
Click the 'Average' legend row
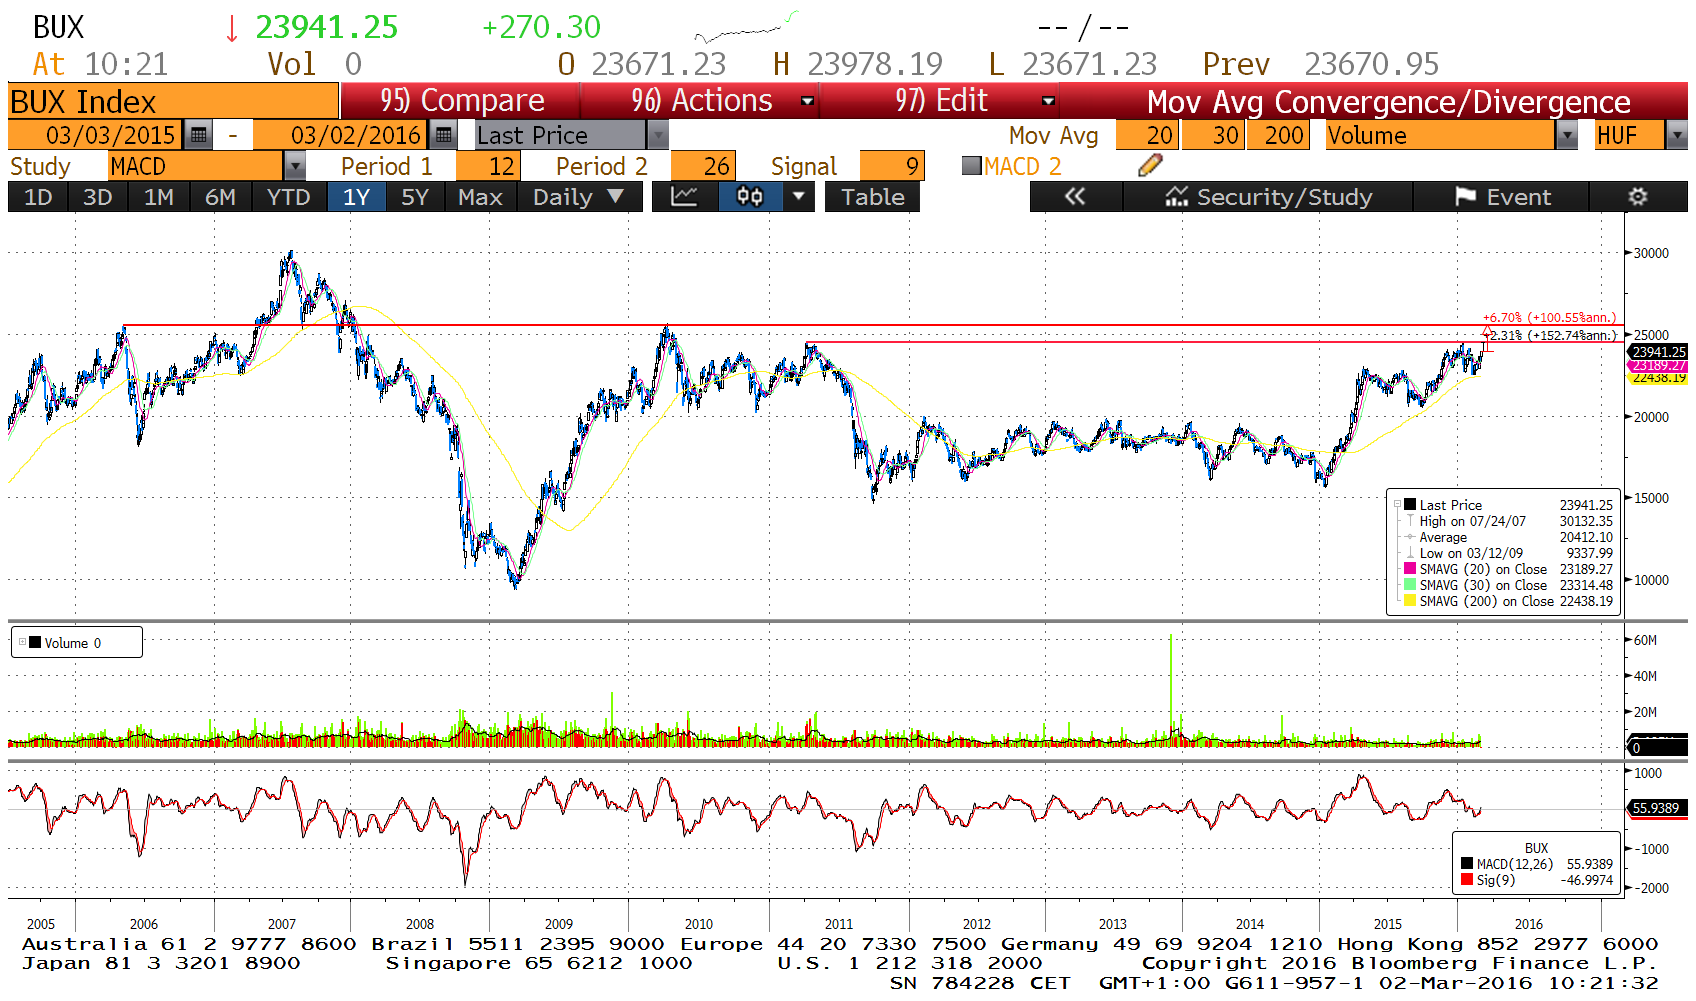click(x=1511, y=537)
